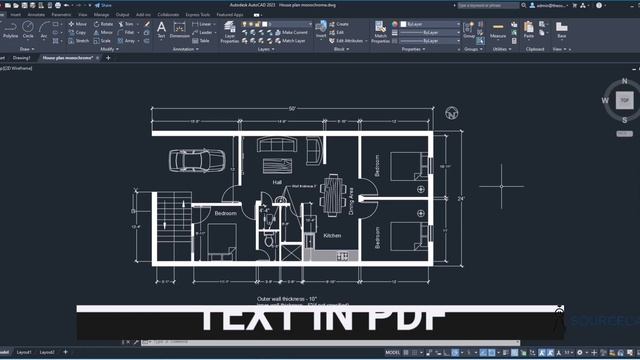640x360 pixels.
Task: Toggle grid display in status bar
Action: (x=406, y=352)
